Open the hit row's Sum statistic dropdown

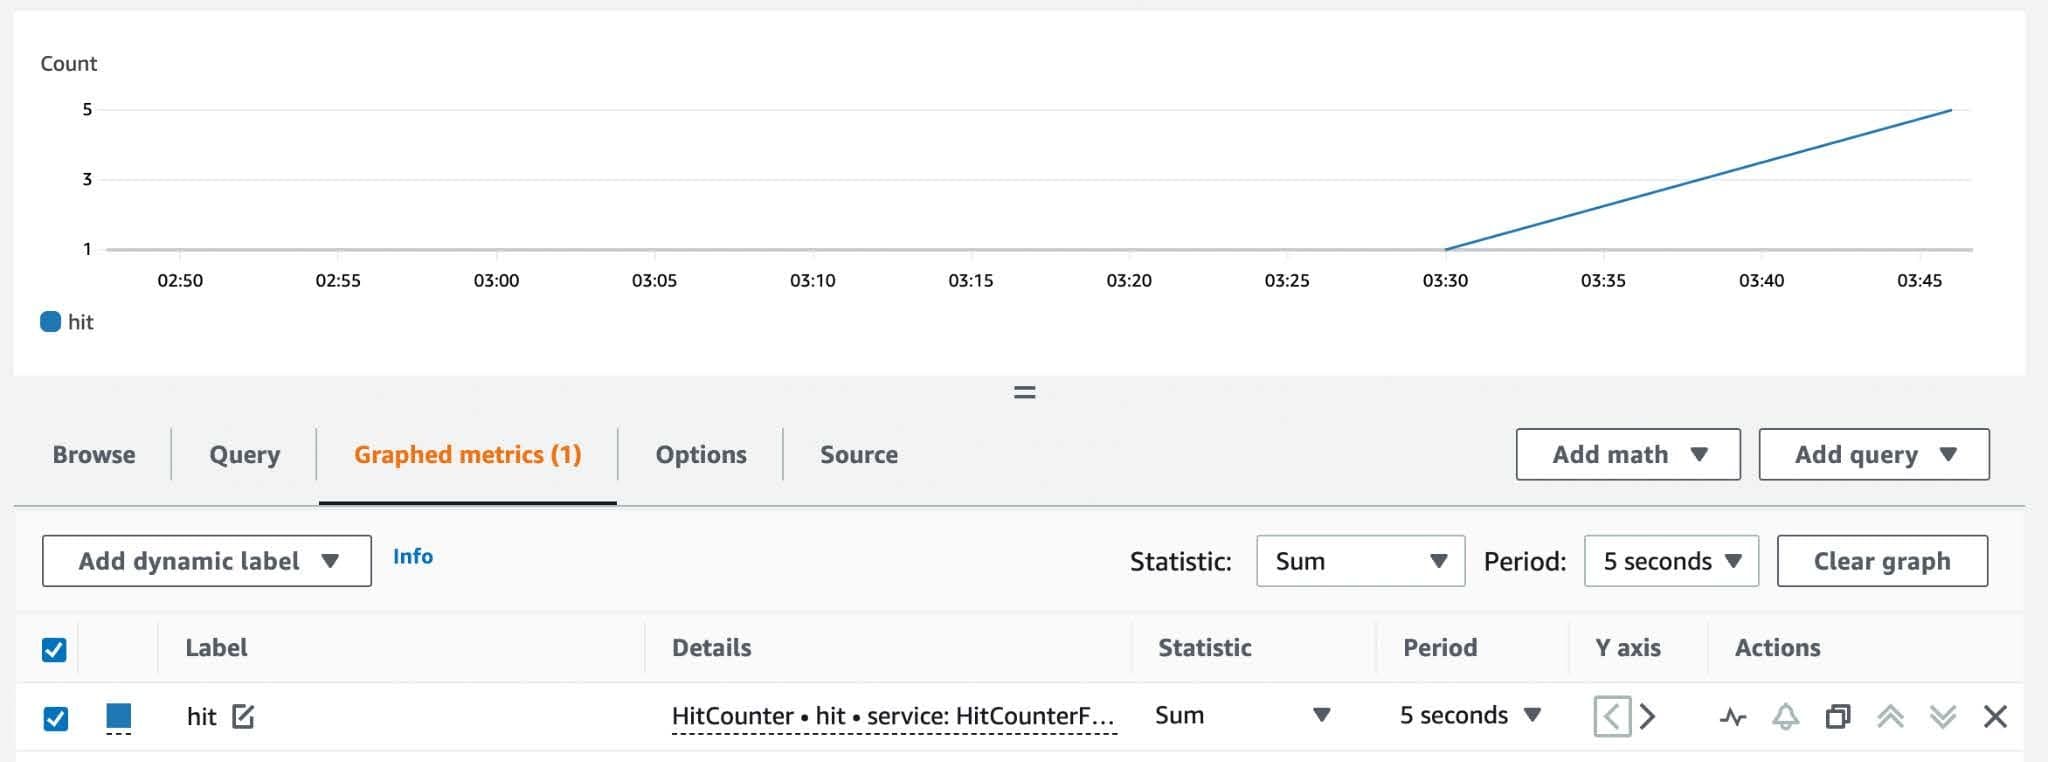(x=1243, y=716)
